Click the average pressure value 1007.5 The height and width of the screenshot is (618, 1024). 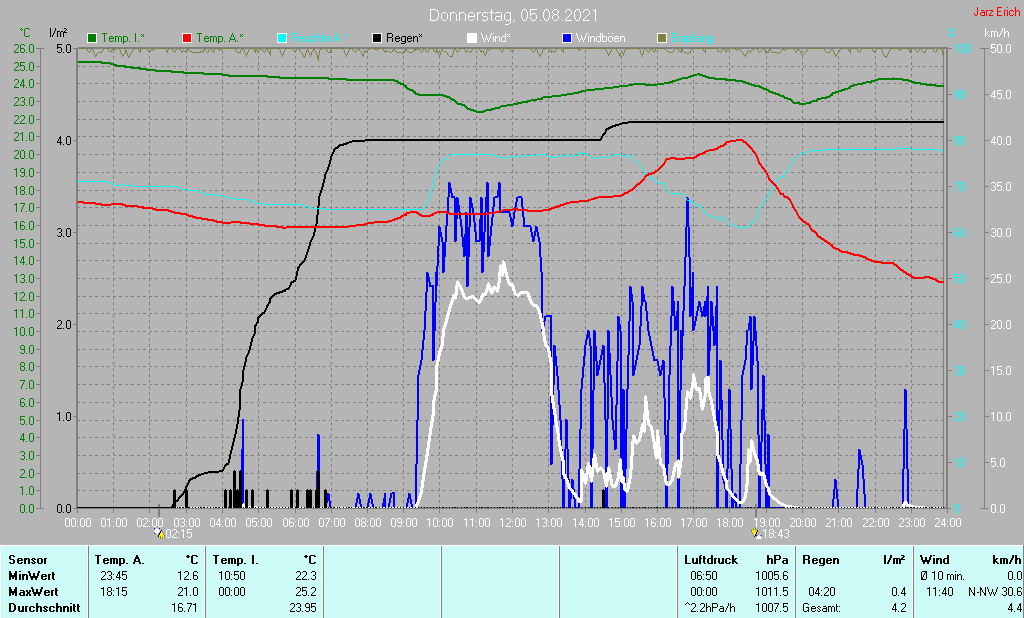773,608
